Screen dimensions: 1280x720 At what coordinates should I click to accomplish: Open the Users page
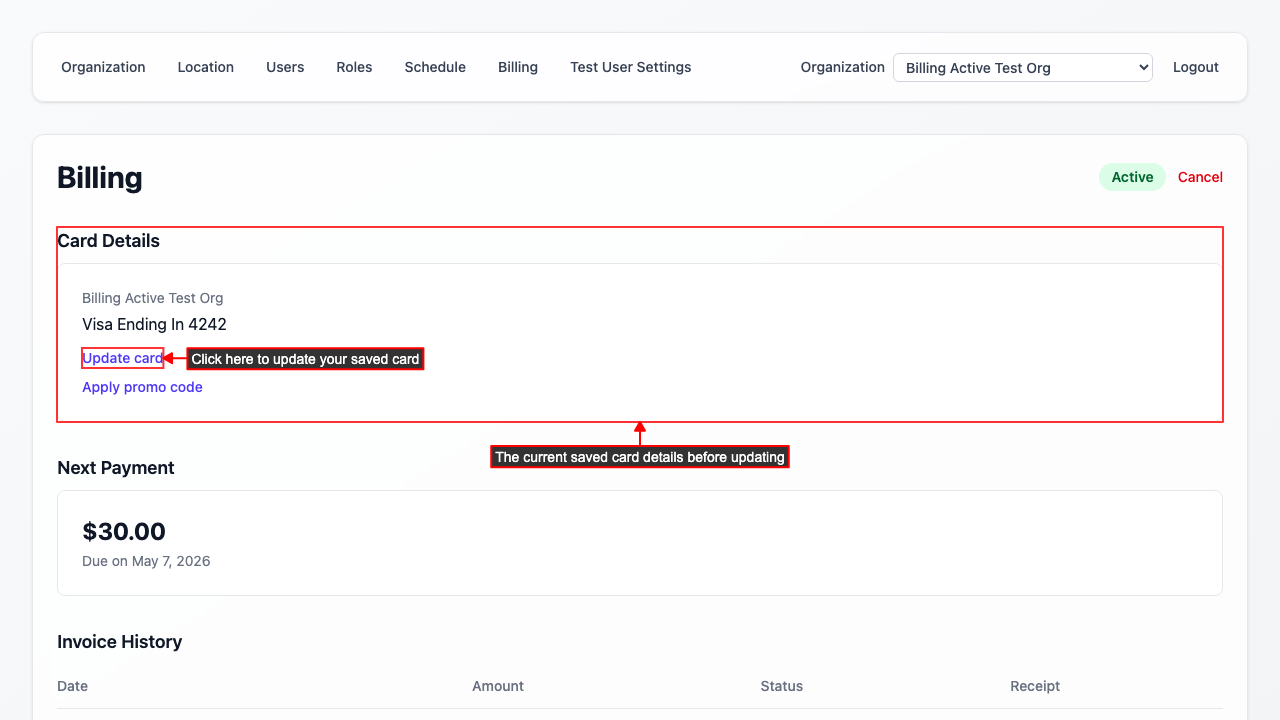tap(285, 67)
